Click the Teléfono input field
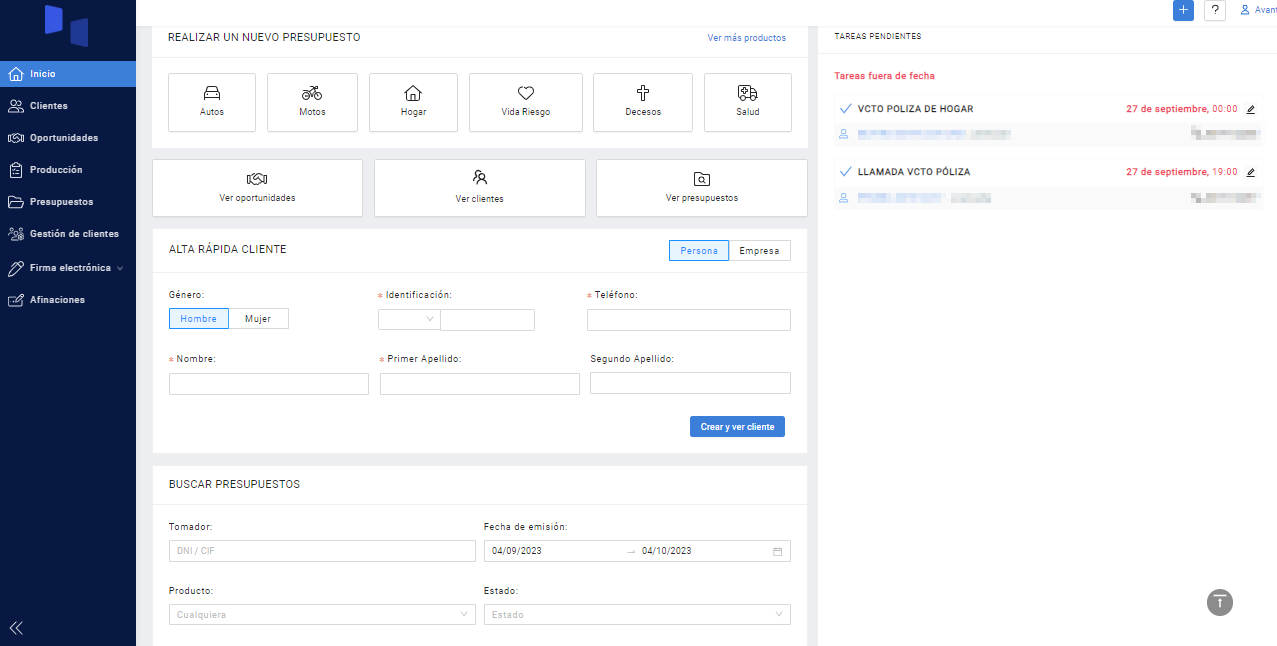The width and height of the screenshot is (1277, 646). pos(689,320)
